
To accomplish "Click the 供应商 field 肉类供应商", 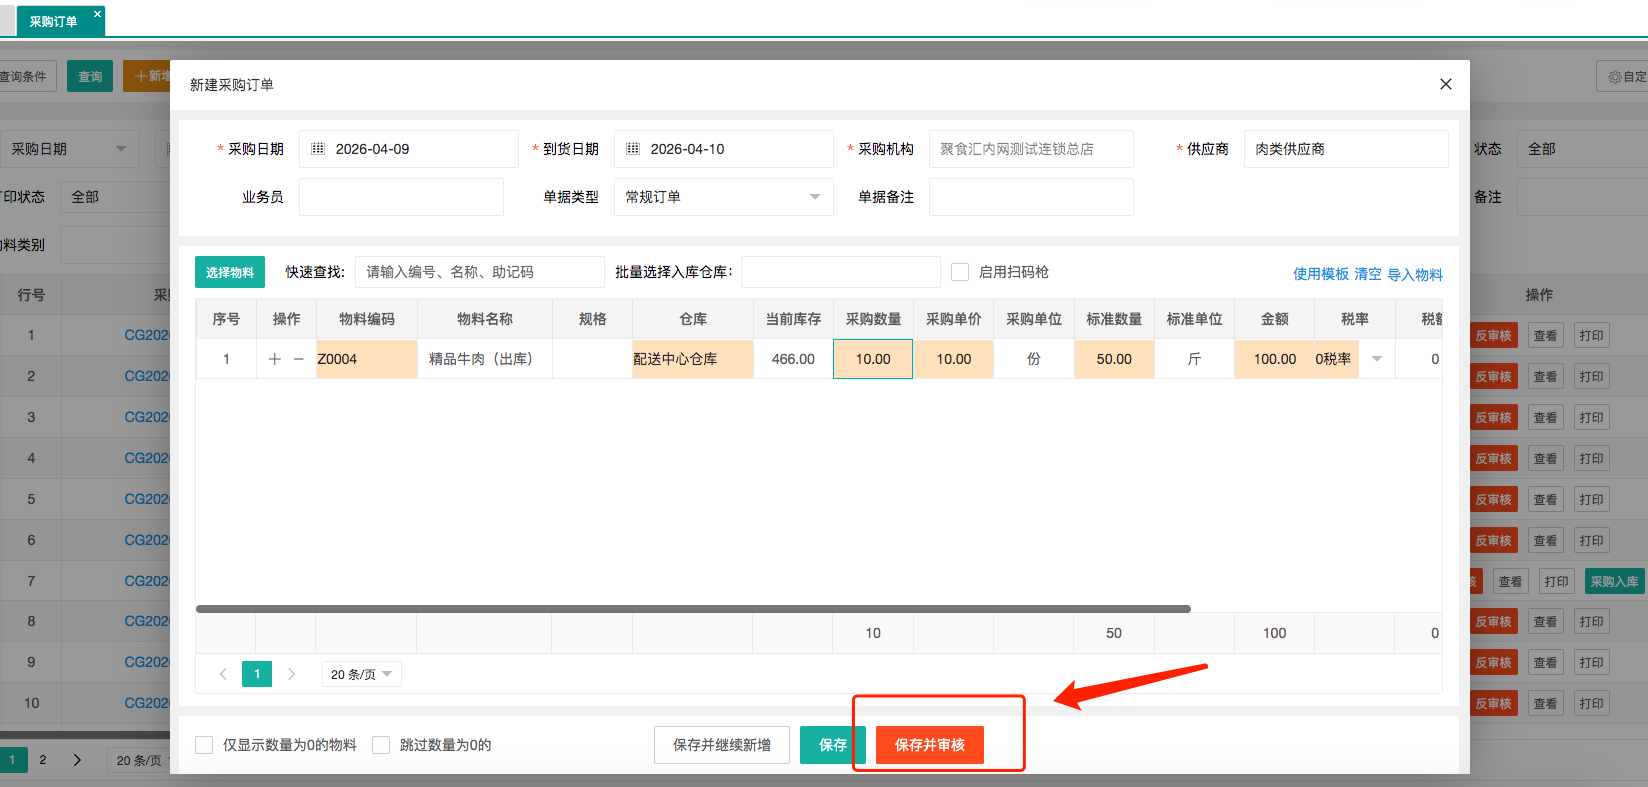I will point(1346,149).
